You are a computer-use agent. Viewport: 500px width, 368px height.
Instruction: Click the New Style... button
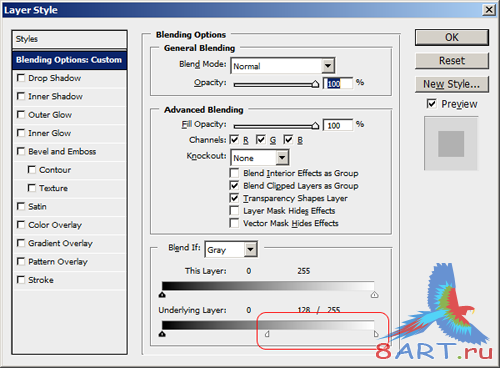452,84
